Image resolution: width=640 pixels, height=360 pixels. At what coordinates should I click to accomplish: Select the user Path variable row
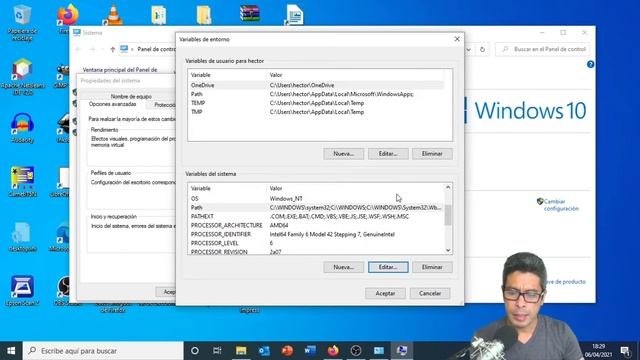(x=316, y=94)
